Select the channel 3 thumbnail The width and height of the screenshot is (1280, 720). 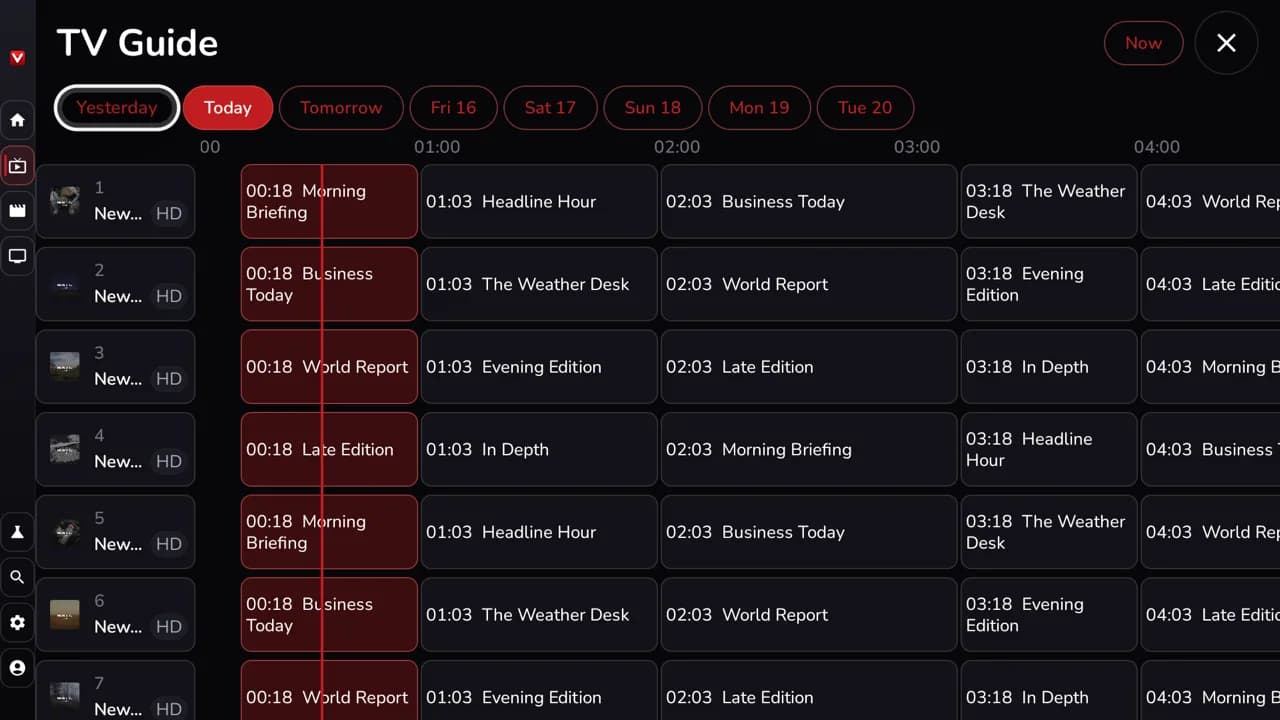pos(65,366)
